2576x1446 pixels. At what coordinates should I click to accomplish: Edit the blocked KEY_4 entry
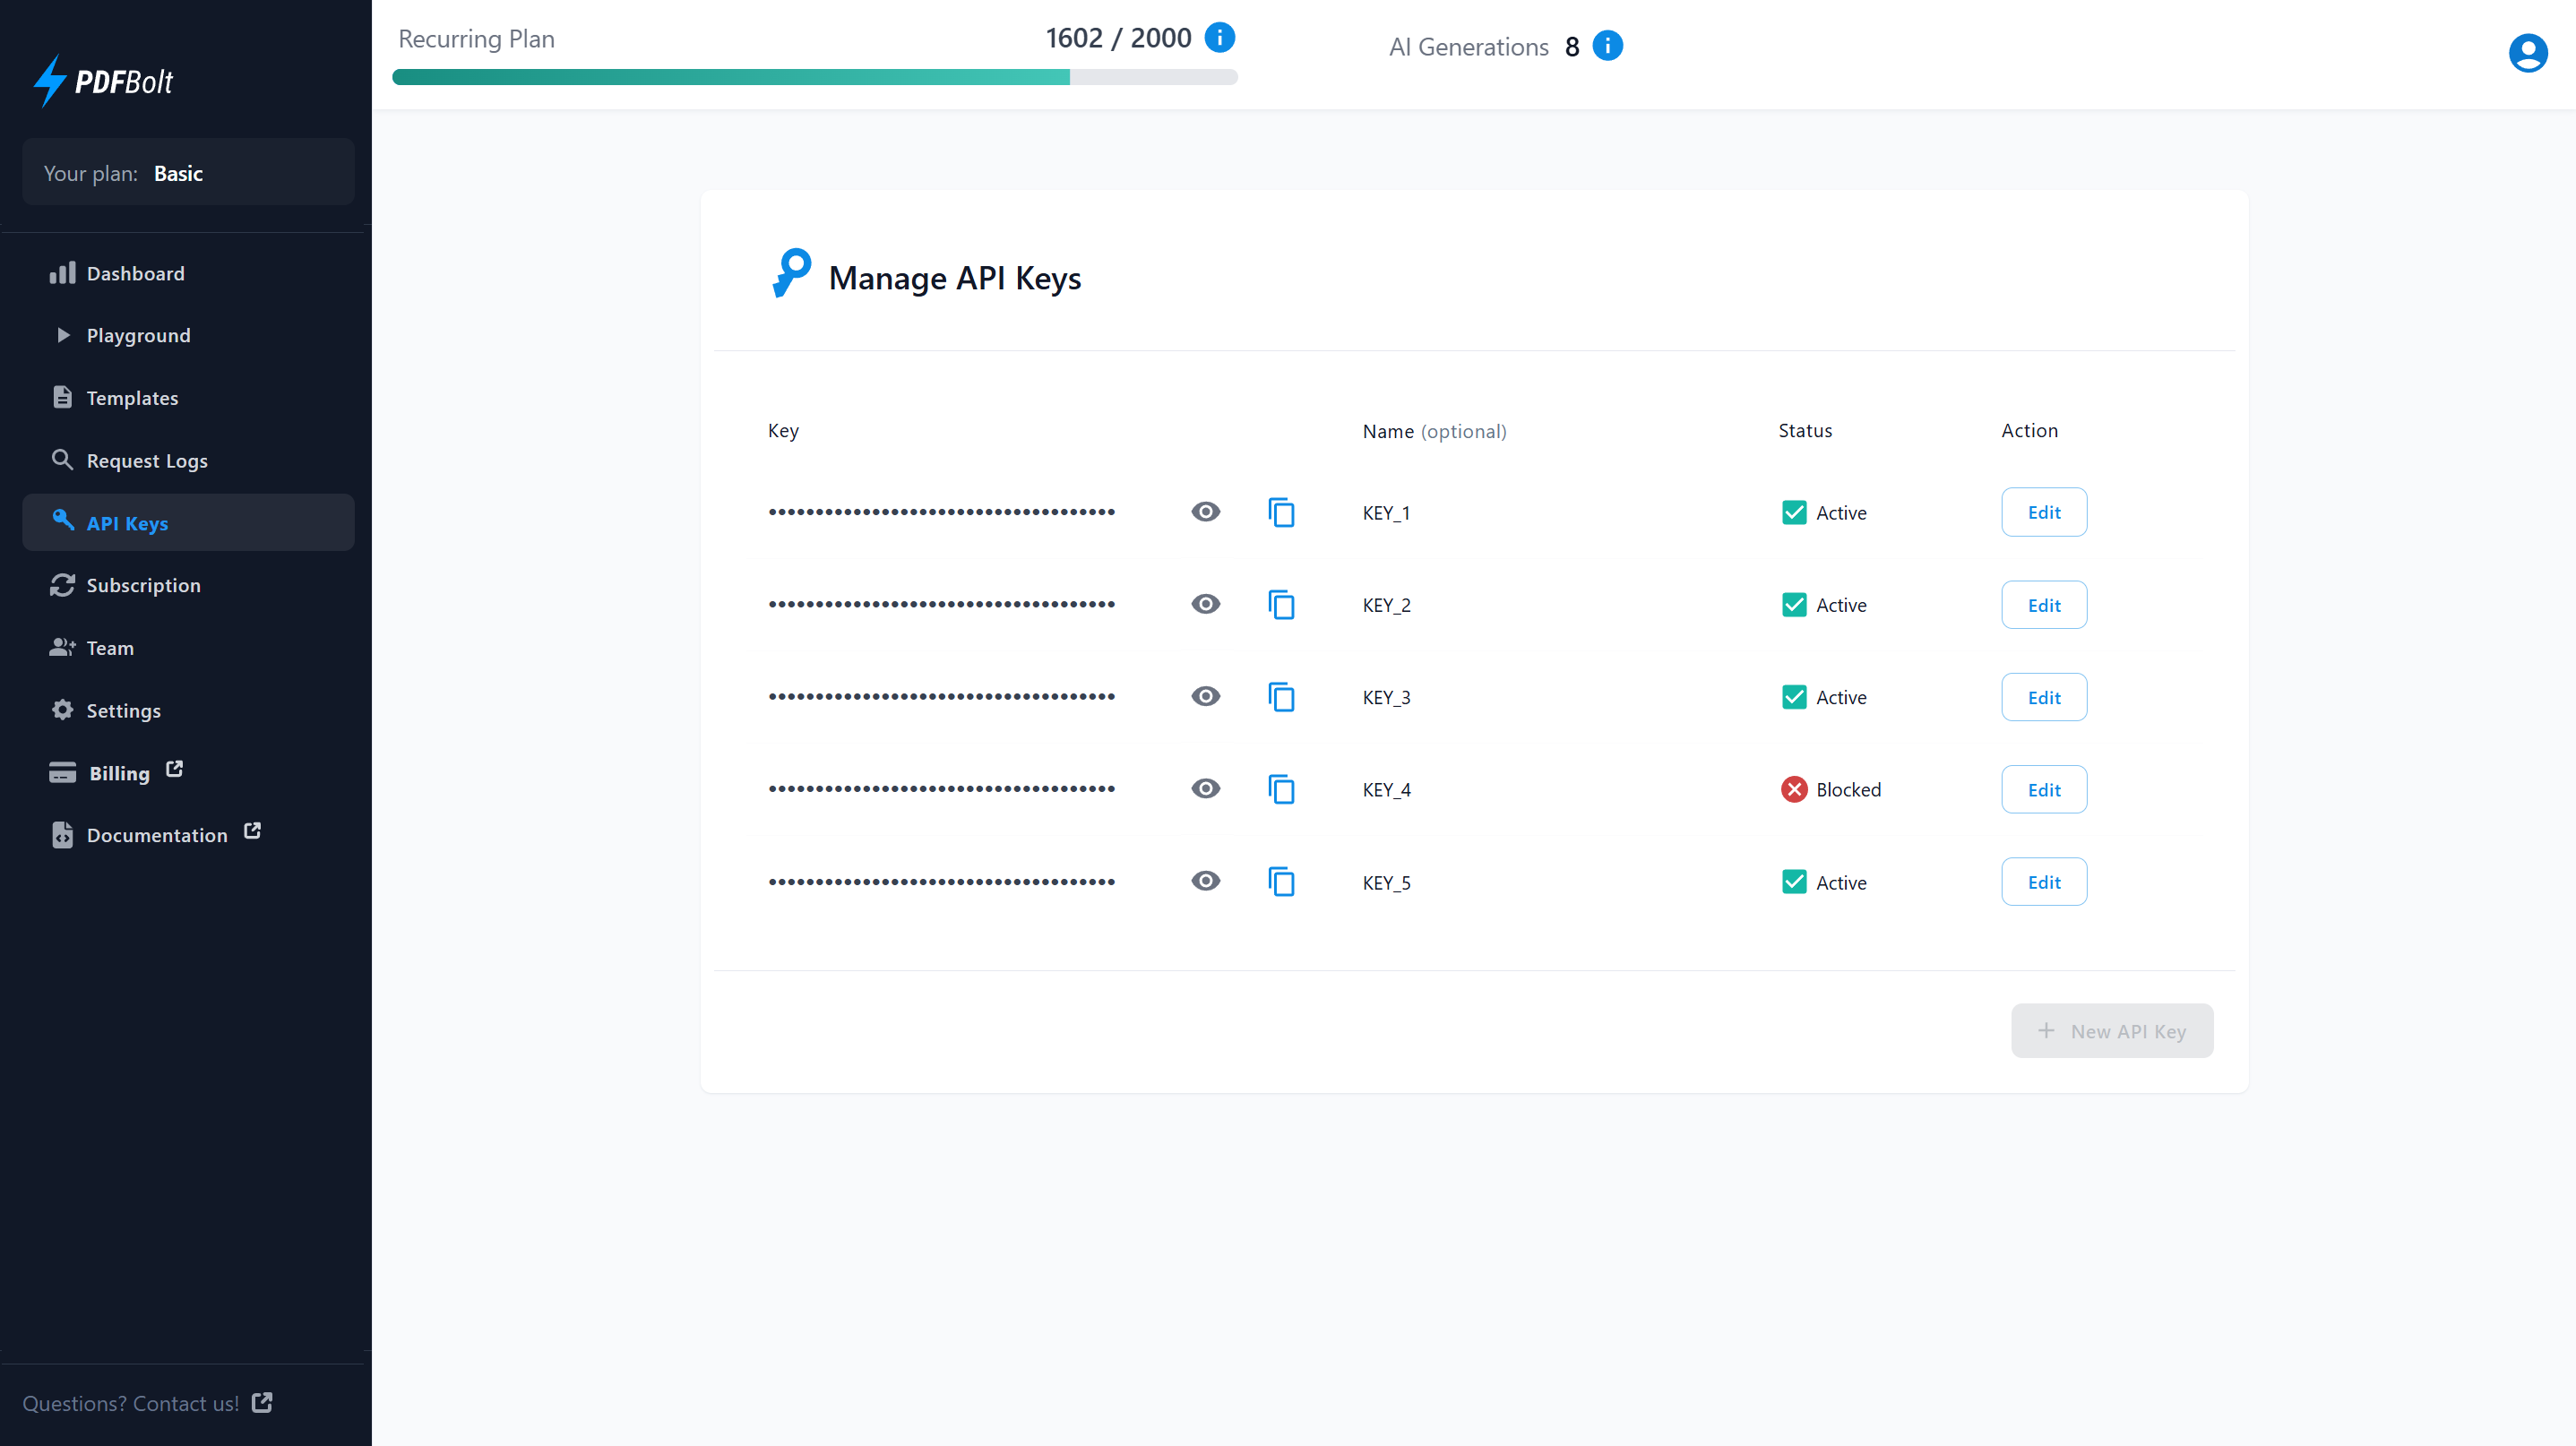click(x=2043, y=789)
